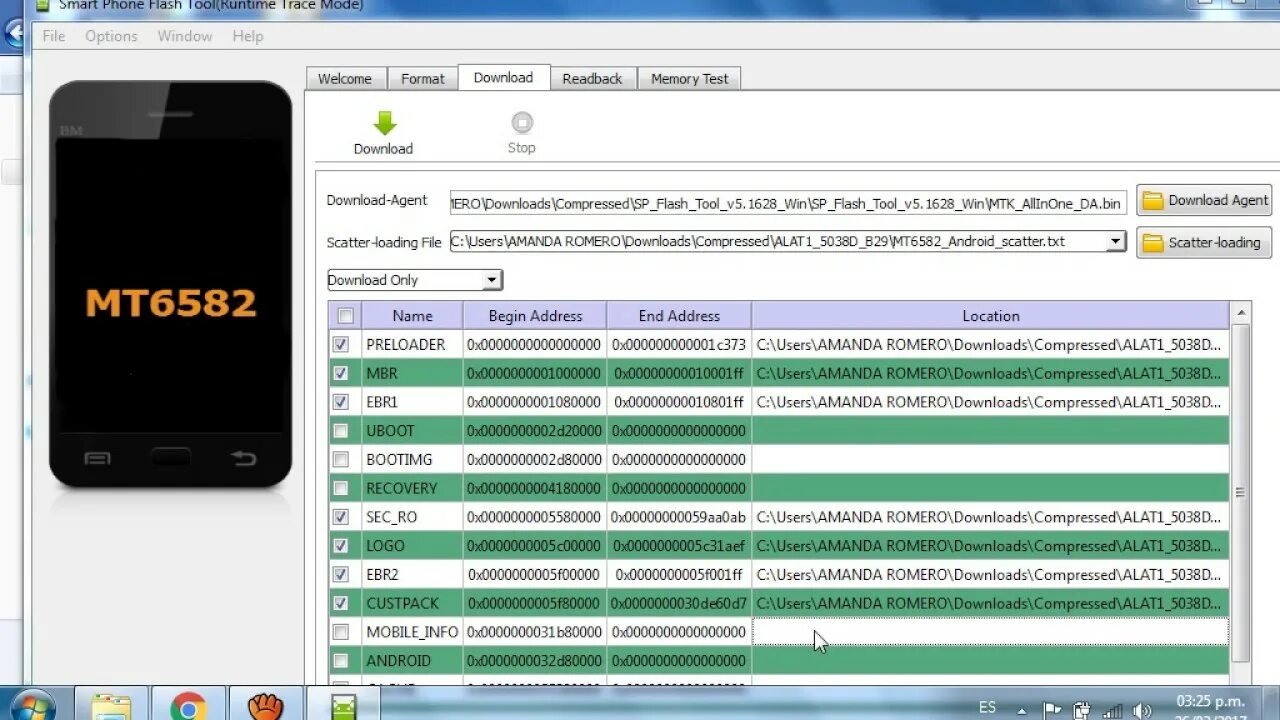The image size is (1280, 720).
Task: Check the MOBILE_INFO partition checkbox
Action: click(341, 632)
